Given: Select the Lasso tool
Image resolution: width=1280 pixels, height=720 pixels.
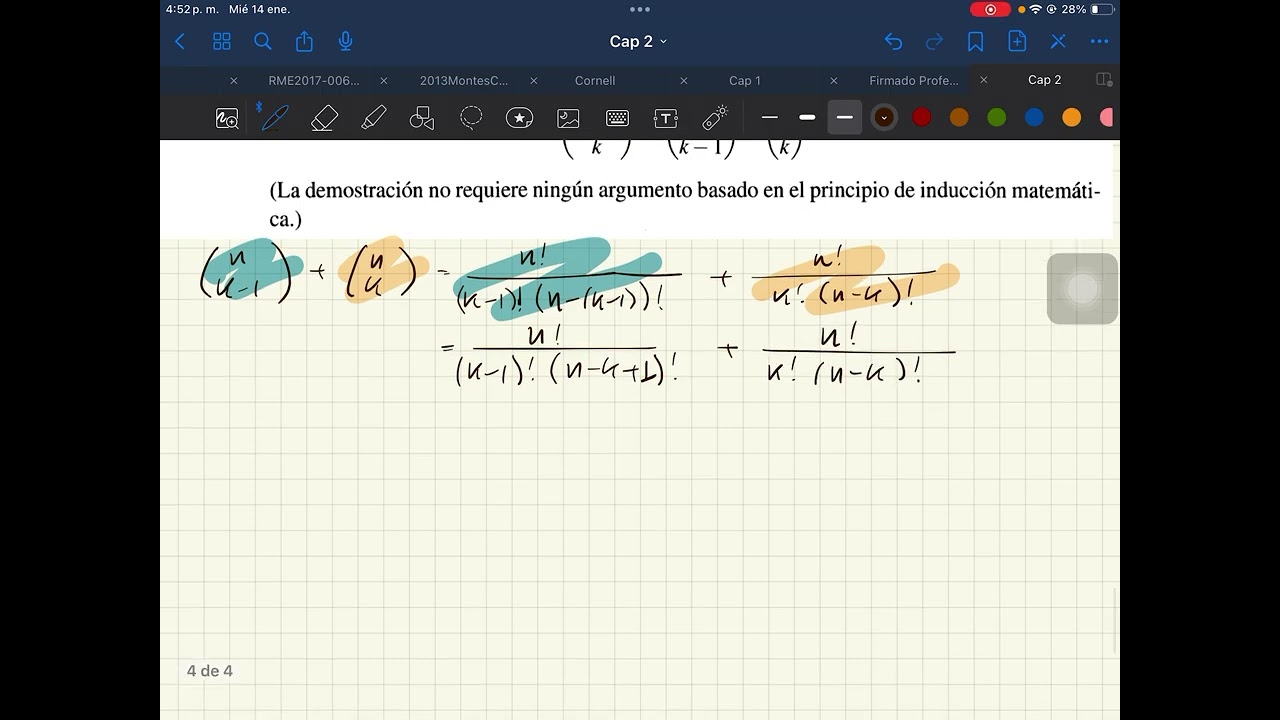Looking at the screenshot, I should coord(471,118).
